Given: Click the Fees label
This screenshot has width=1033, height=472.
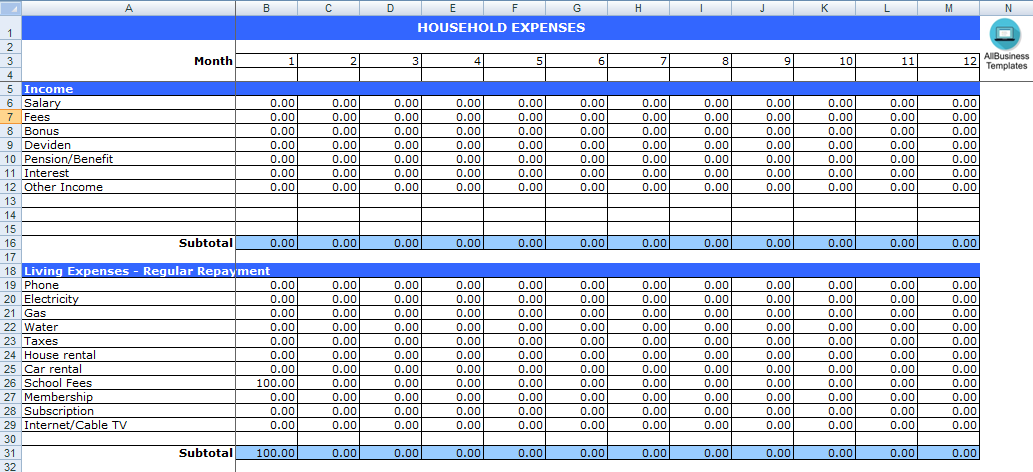Looking at the screenshot, I should [37, 117].
